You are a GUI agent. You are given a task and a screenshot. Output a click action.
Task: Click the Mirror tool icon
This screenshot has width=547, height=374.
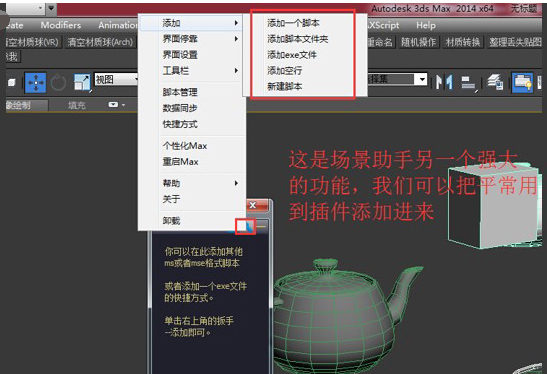(444, 82)
